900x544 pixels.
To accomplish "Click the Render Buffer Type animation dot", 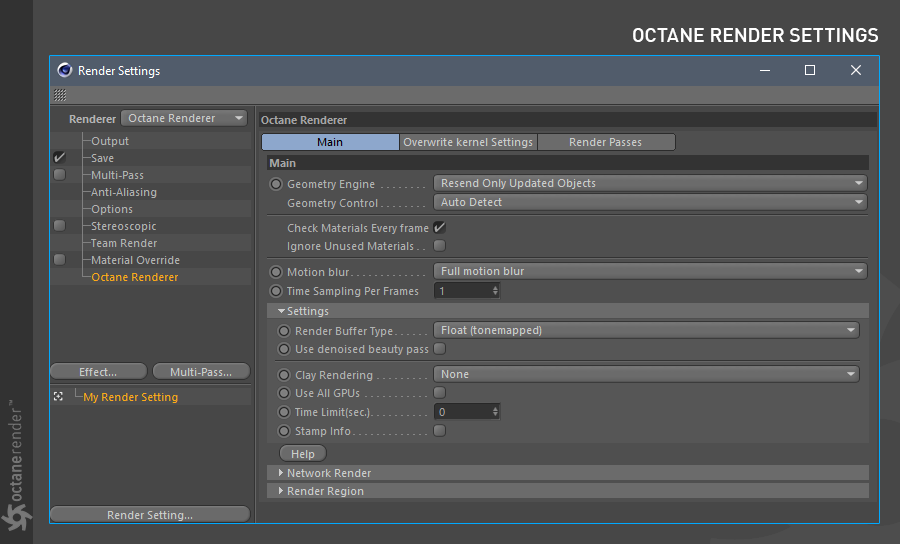I will click(x=284, y=331).
